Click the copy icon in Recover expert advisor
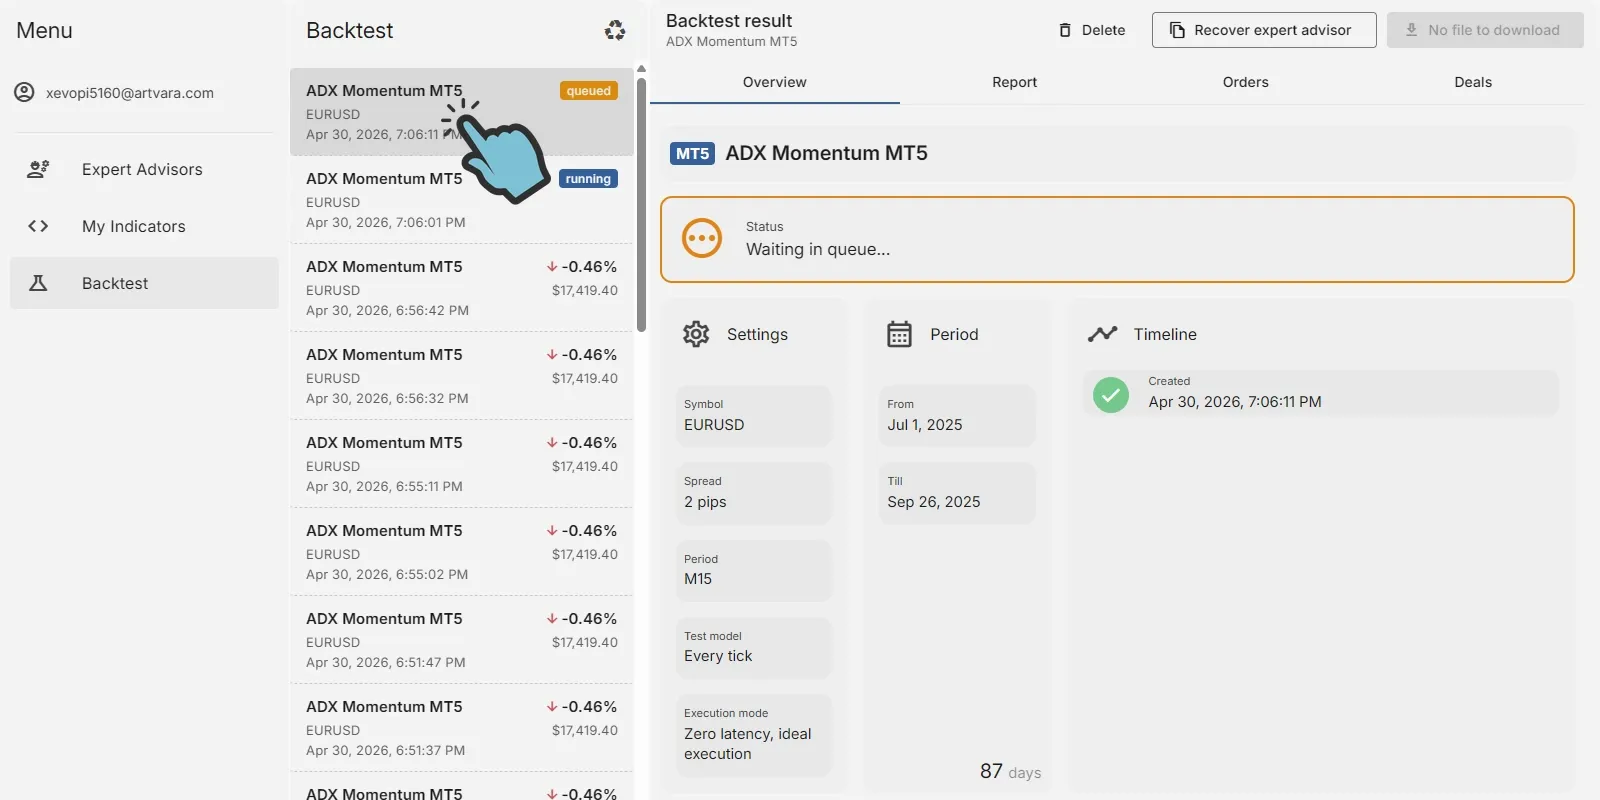1600x800 pixels. (x=1177, y=30)
